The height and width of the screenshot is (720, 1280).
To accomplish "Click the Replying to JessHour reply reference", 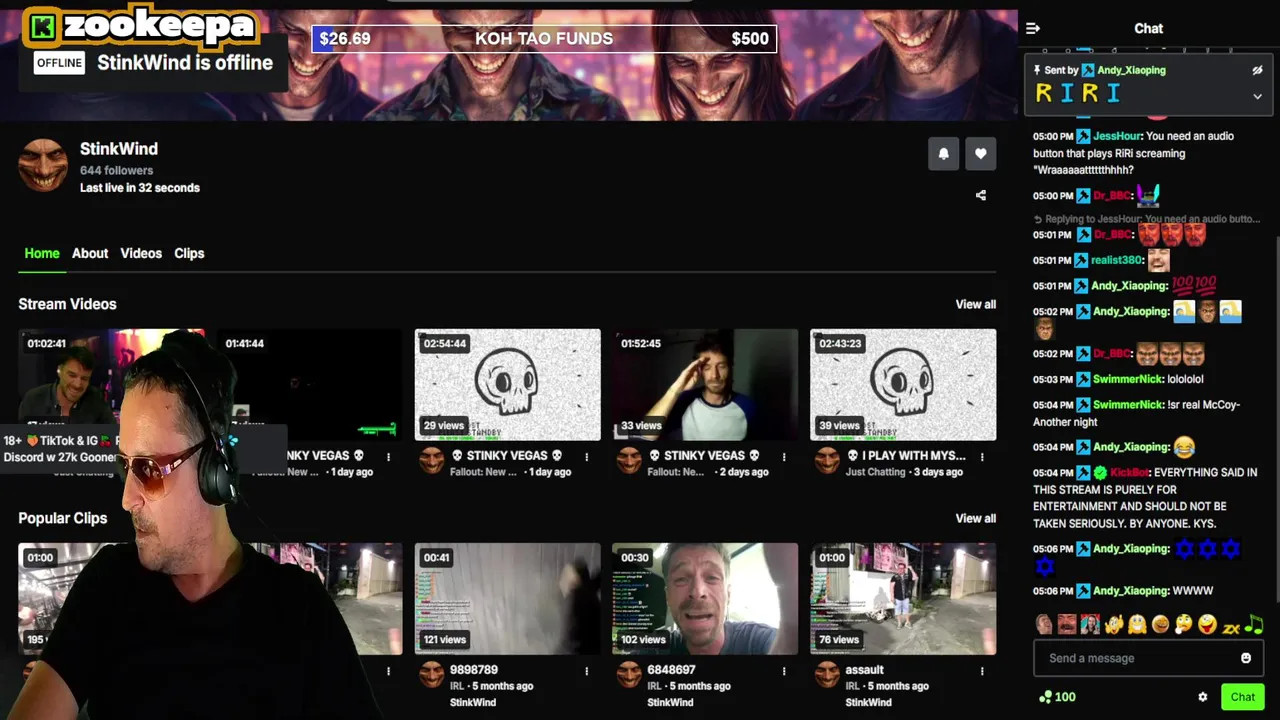I will (x=1147, y=219).
